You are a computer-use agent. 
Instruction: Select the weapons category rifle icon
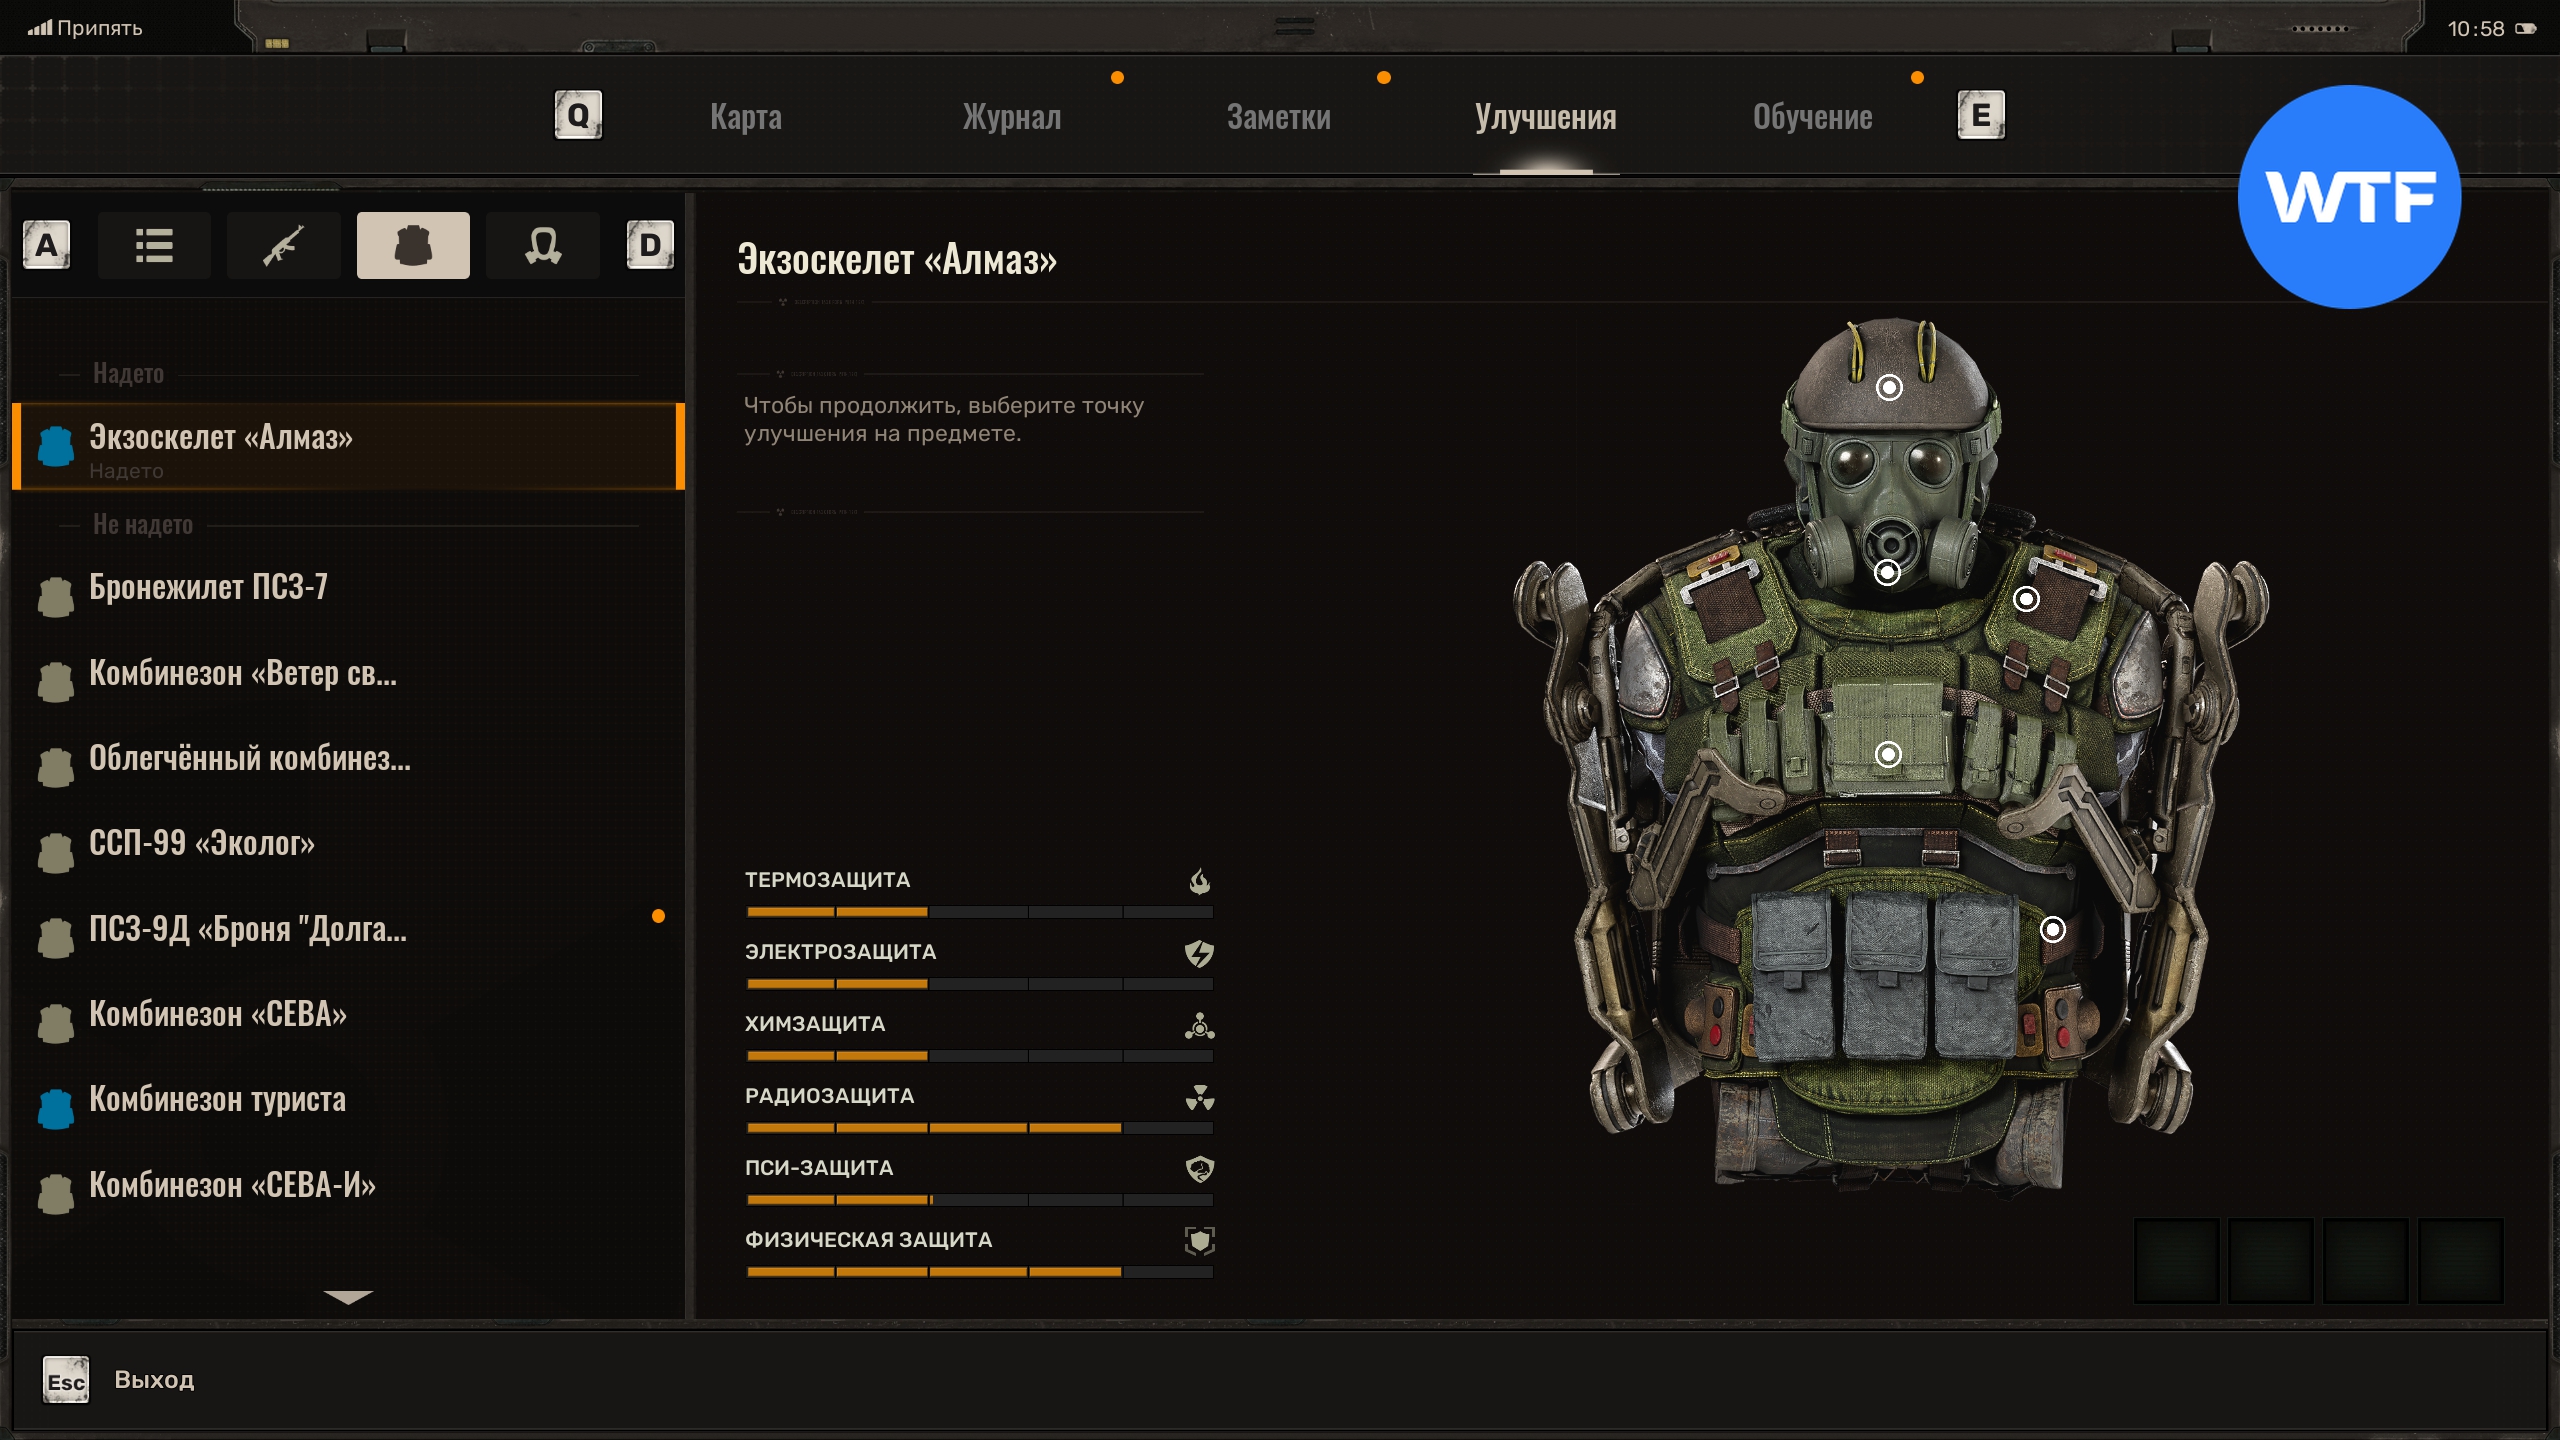pyautogui.click(x=283, y=245)
